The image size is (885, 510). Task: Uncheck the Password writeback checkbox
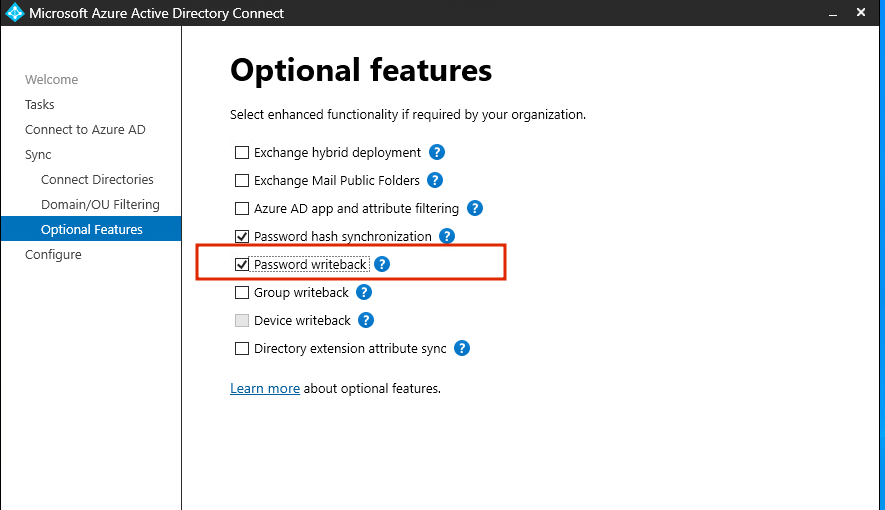pos(242,265)
